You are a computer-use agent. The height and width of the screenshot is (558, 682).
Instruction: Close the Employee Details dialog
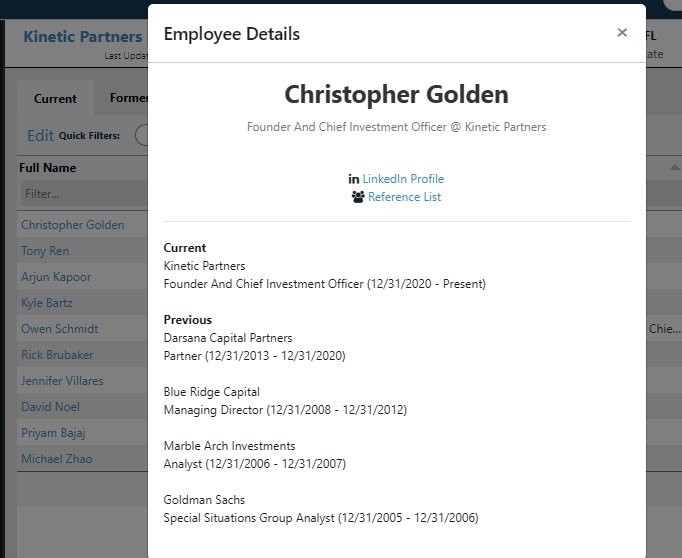tap(622, 33)
